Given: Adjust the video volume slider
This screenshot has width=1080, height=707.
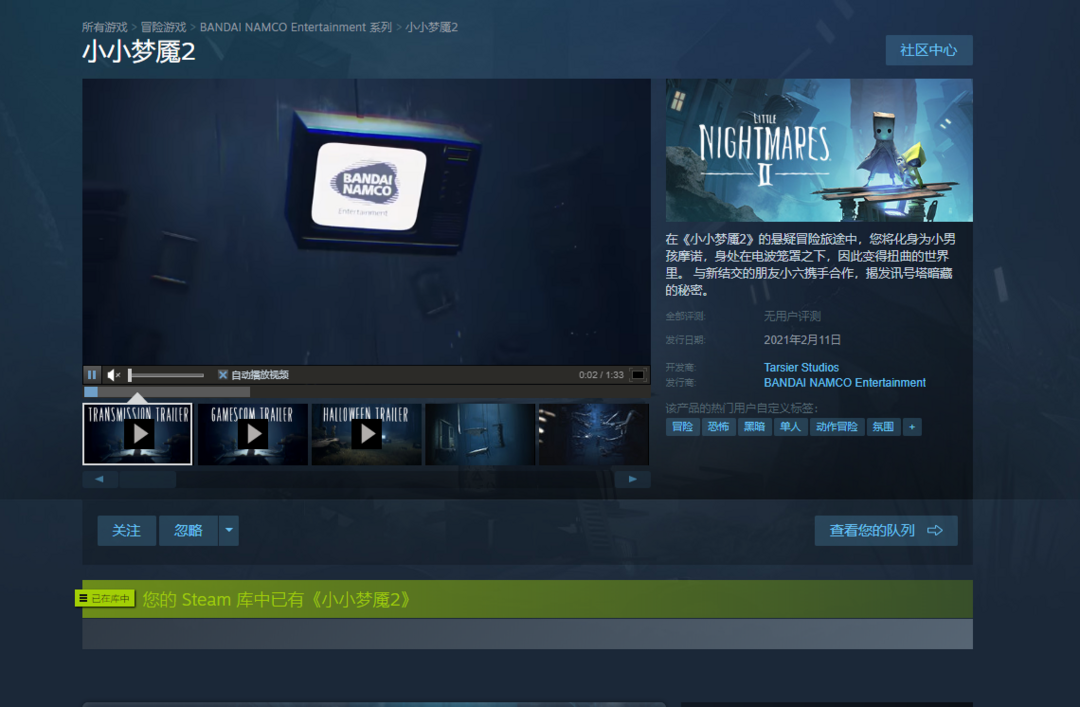Looking at the screenshot, I should pos(166,375).
